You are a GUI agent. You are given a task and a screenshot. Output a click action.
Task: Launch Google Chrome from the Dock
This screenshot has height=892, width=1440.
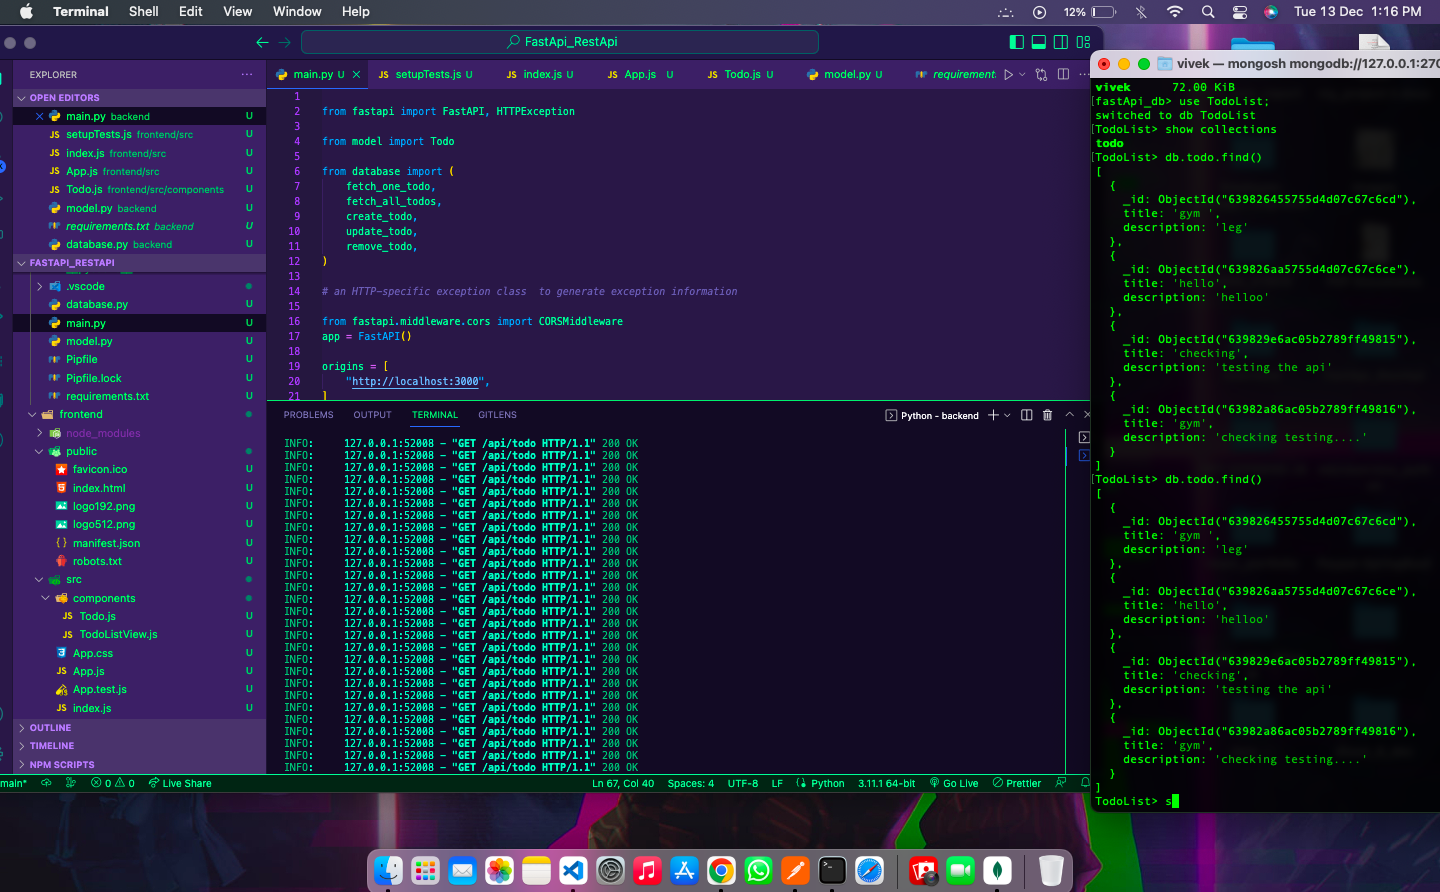(x=721, y=870)
